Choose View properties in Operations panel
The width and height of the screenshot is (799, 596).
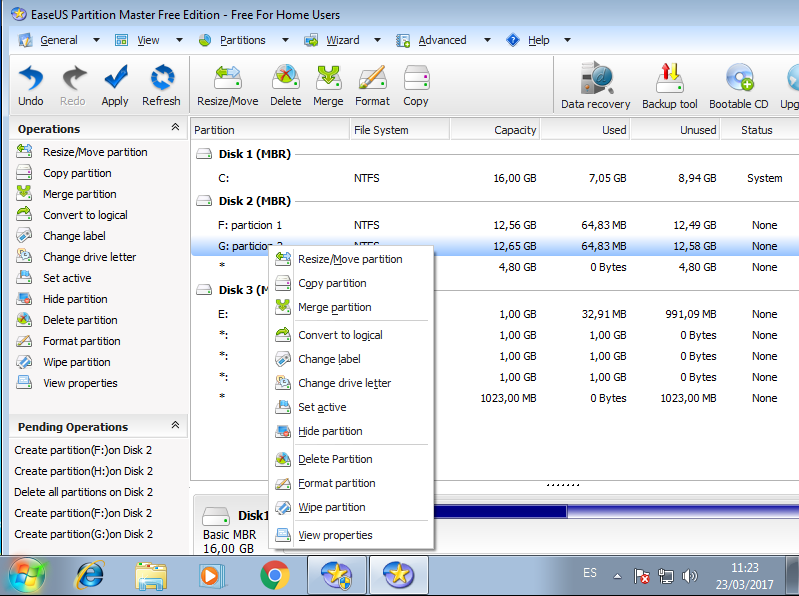(67, 383)
